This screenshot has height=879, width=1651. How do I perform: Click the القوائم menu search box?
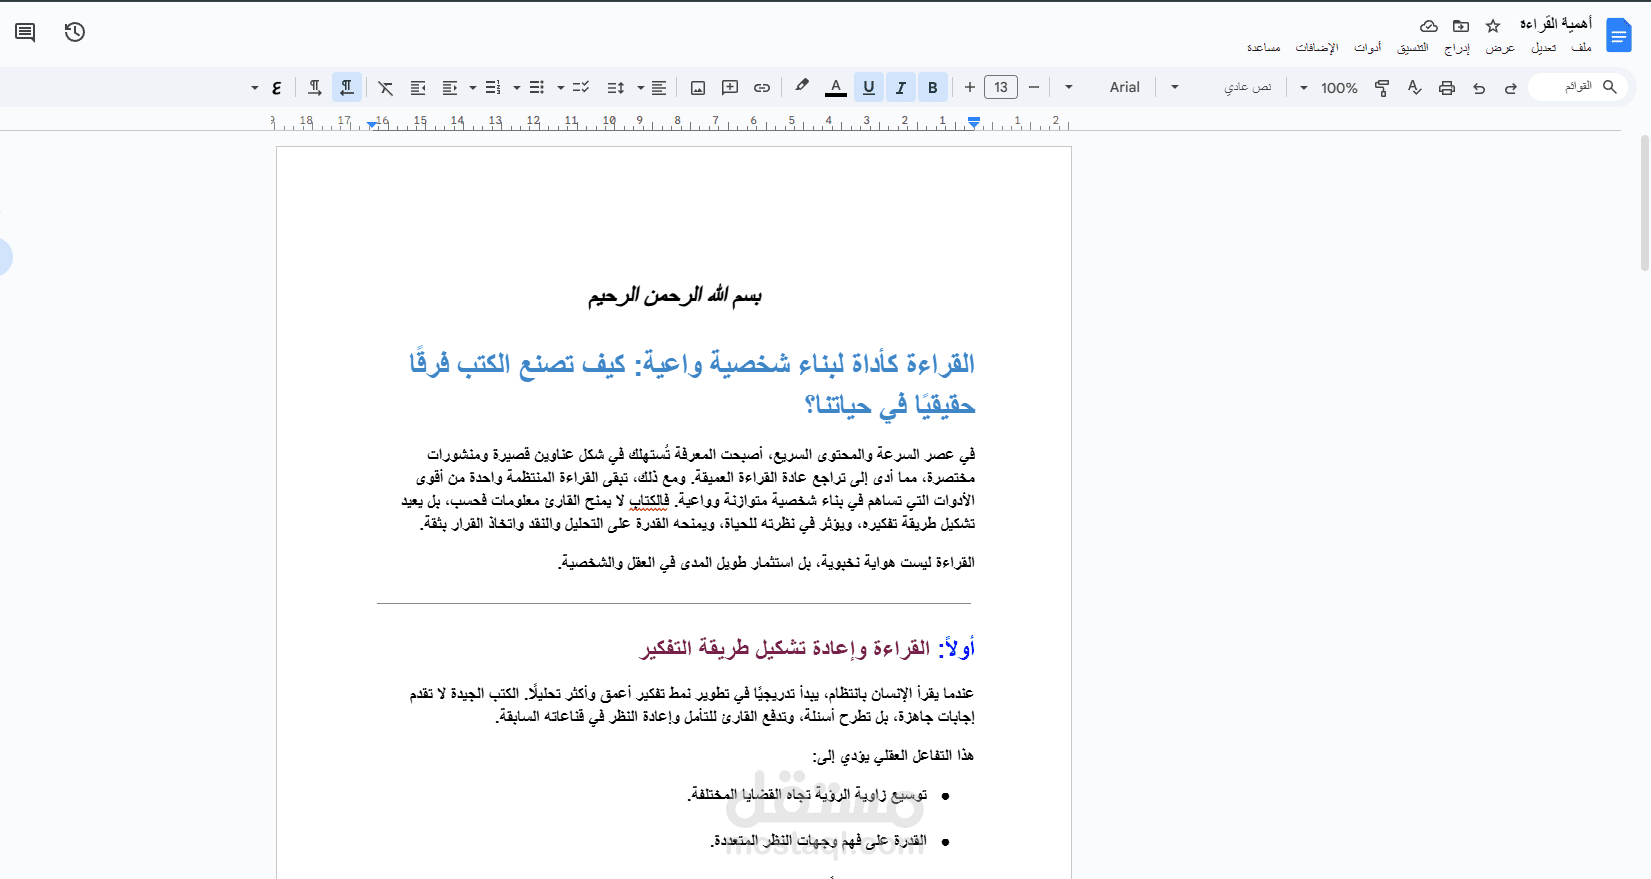pos(1578,87)
